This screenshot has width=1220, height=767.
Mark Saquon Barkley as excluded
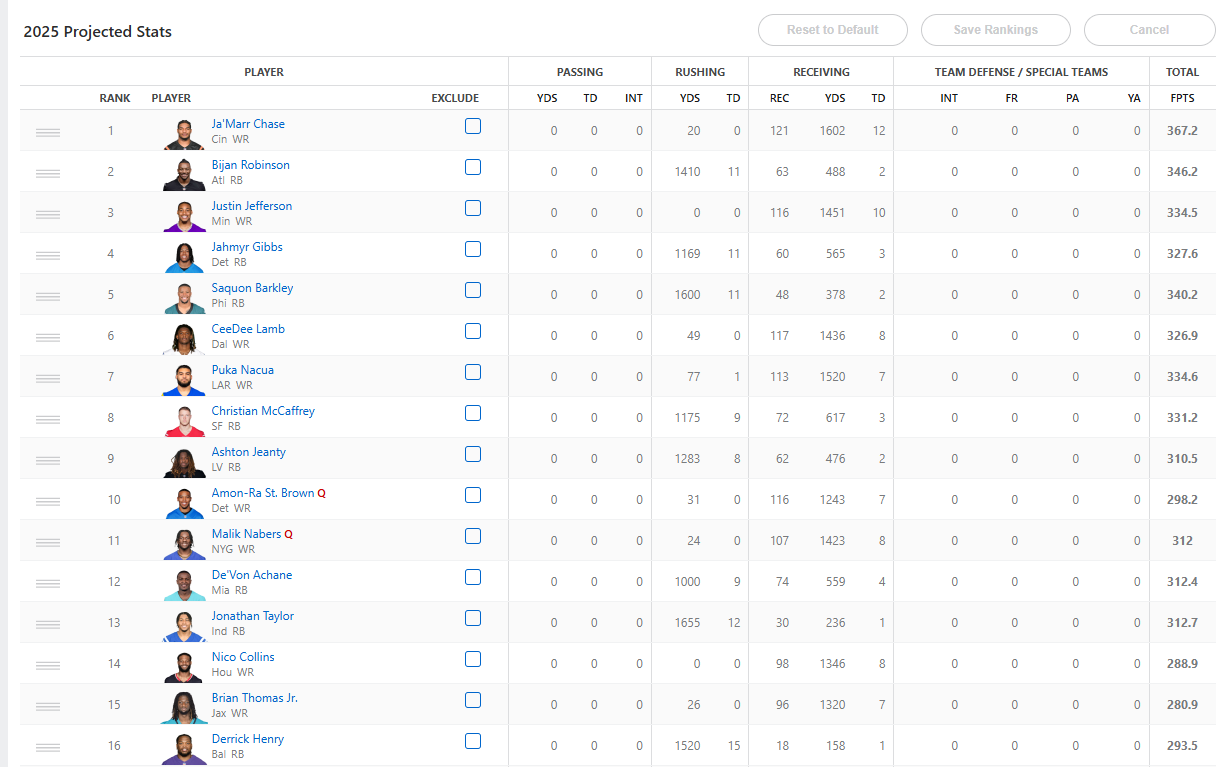coord(473,290)
